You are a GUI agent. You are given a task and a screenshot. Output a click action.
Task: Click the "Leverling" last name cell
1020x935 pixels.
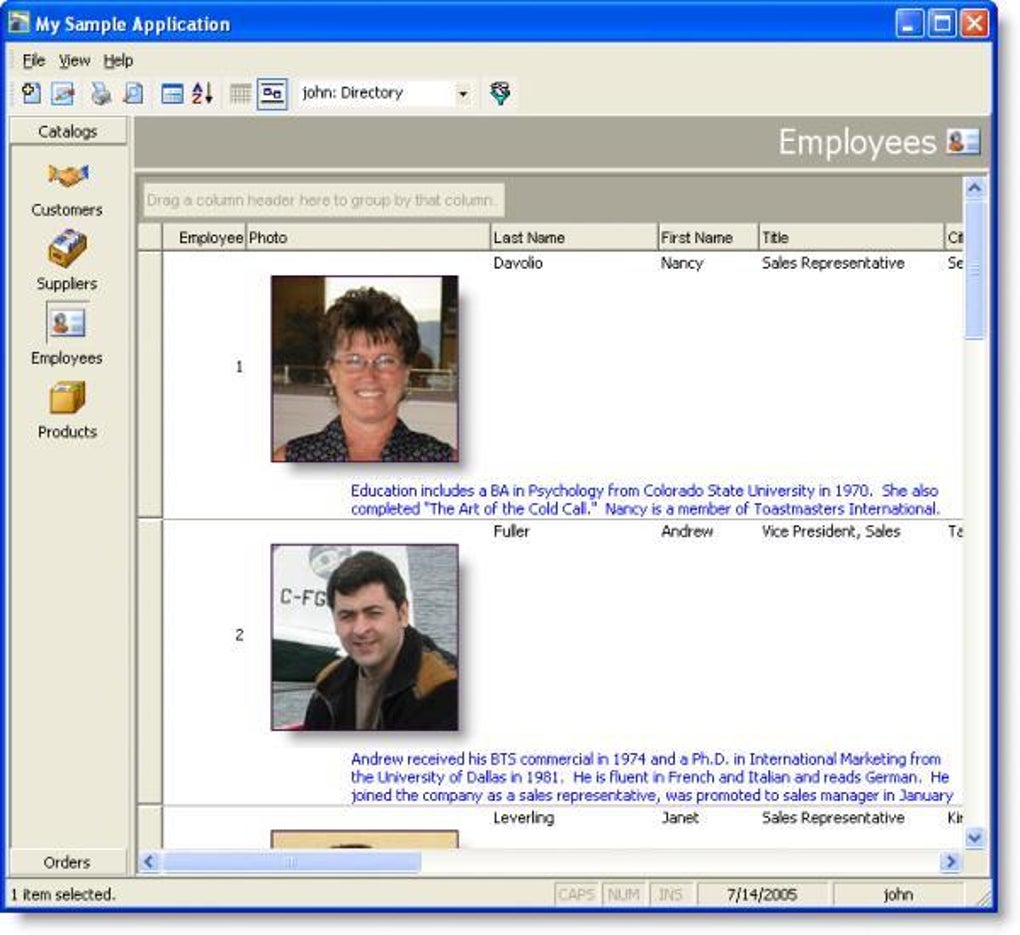click(523, 817)
